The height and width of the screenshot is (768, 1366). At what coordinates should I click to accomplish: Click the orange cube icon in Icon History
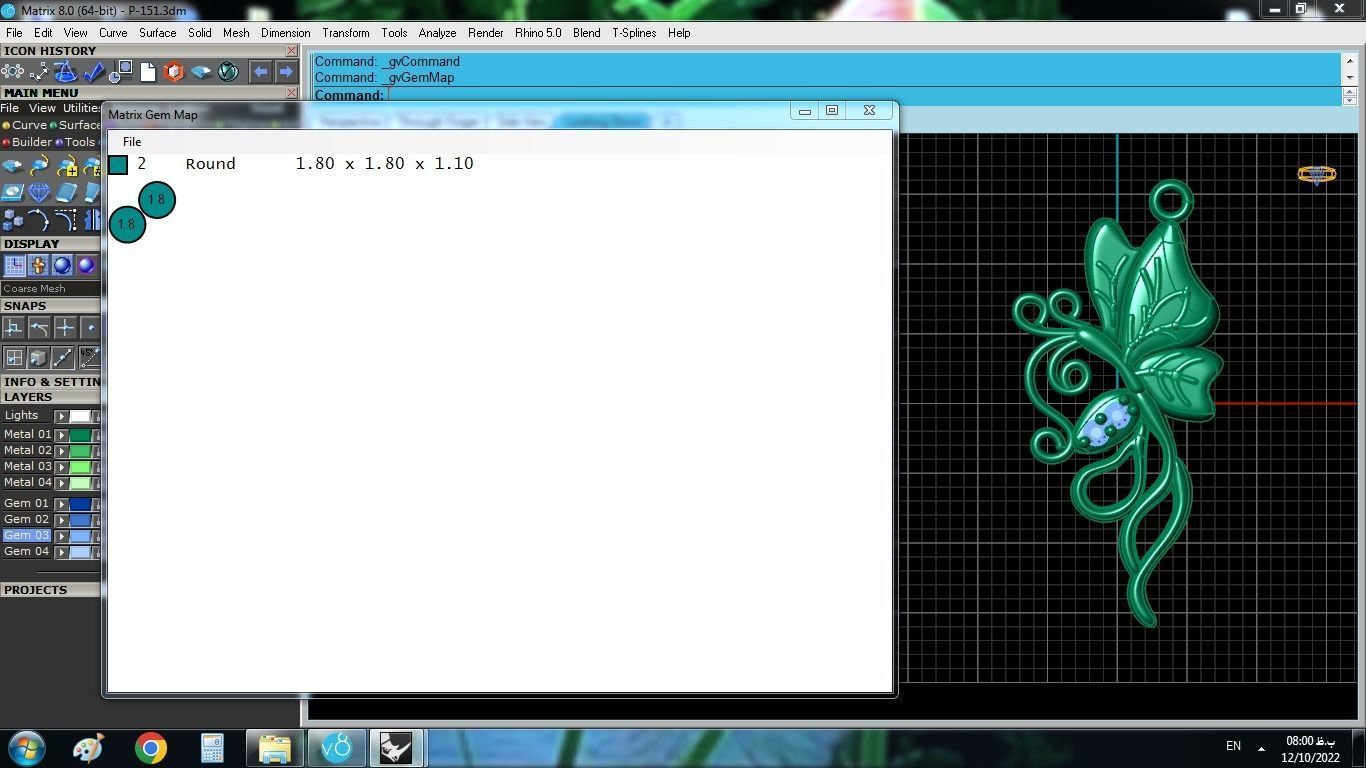174,71
